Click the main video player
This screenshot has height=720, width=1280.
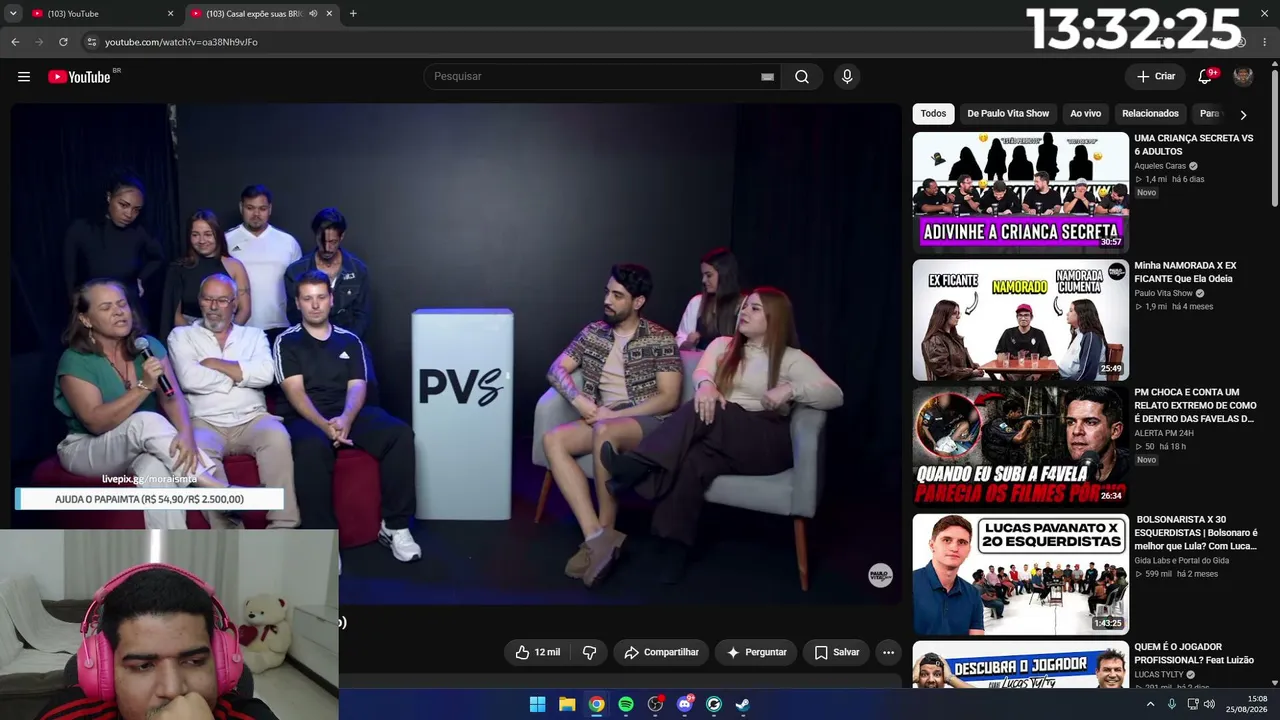(456, 353)
